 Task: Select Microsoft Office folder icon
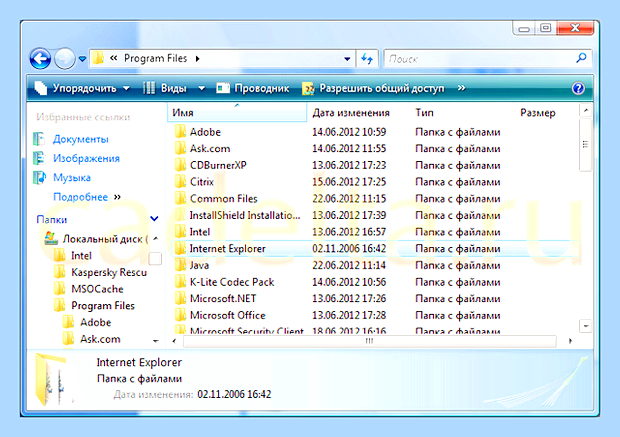point(180,315)
